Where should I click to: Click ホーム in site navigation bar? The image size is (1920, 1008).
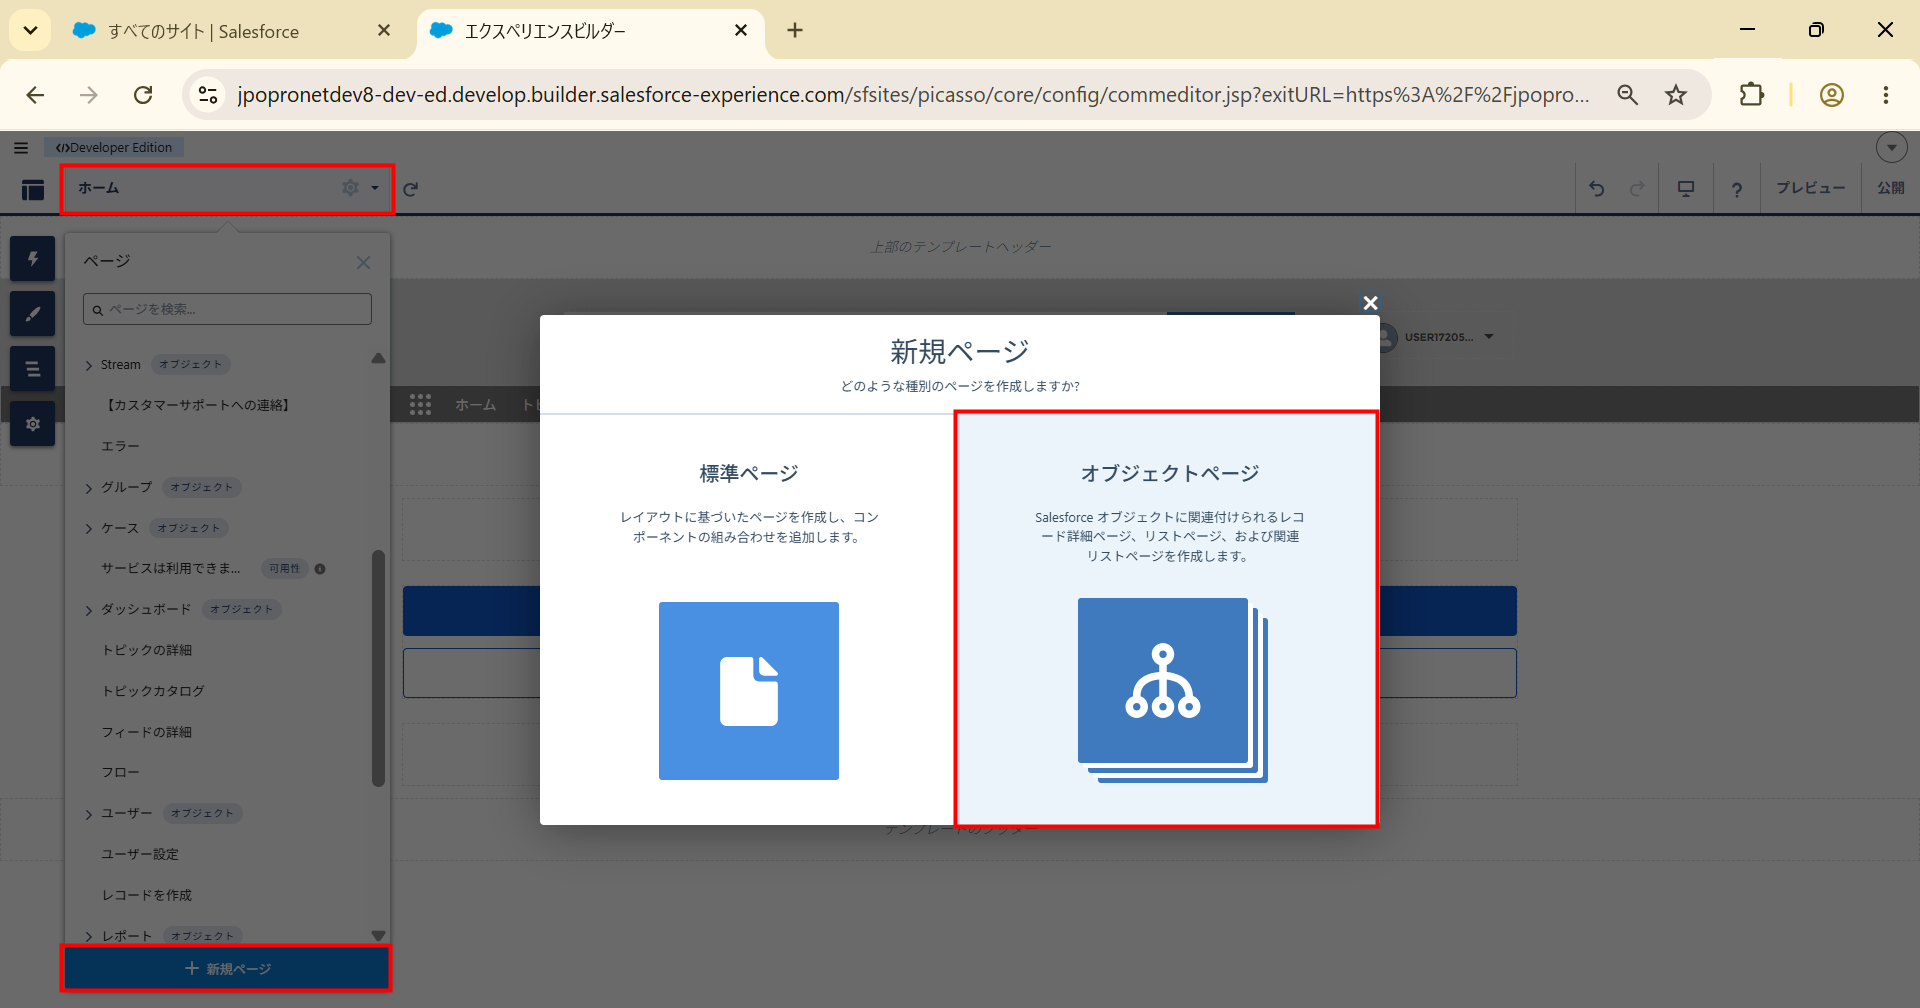(476, 405)
